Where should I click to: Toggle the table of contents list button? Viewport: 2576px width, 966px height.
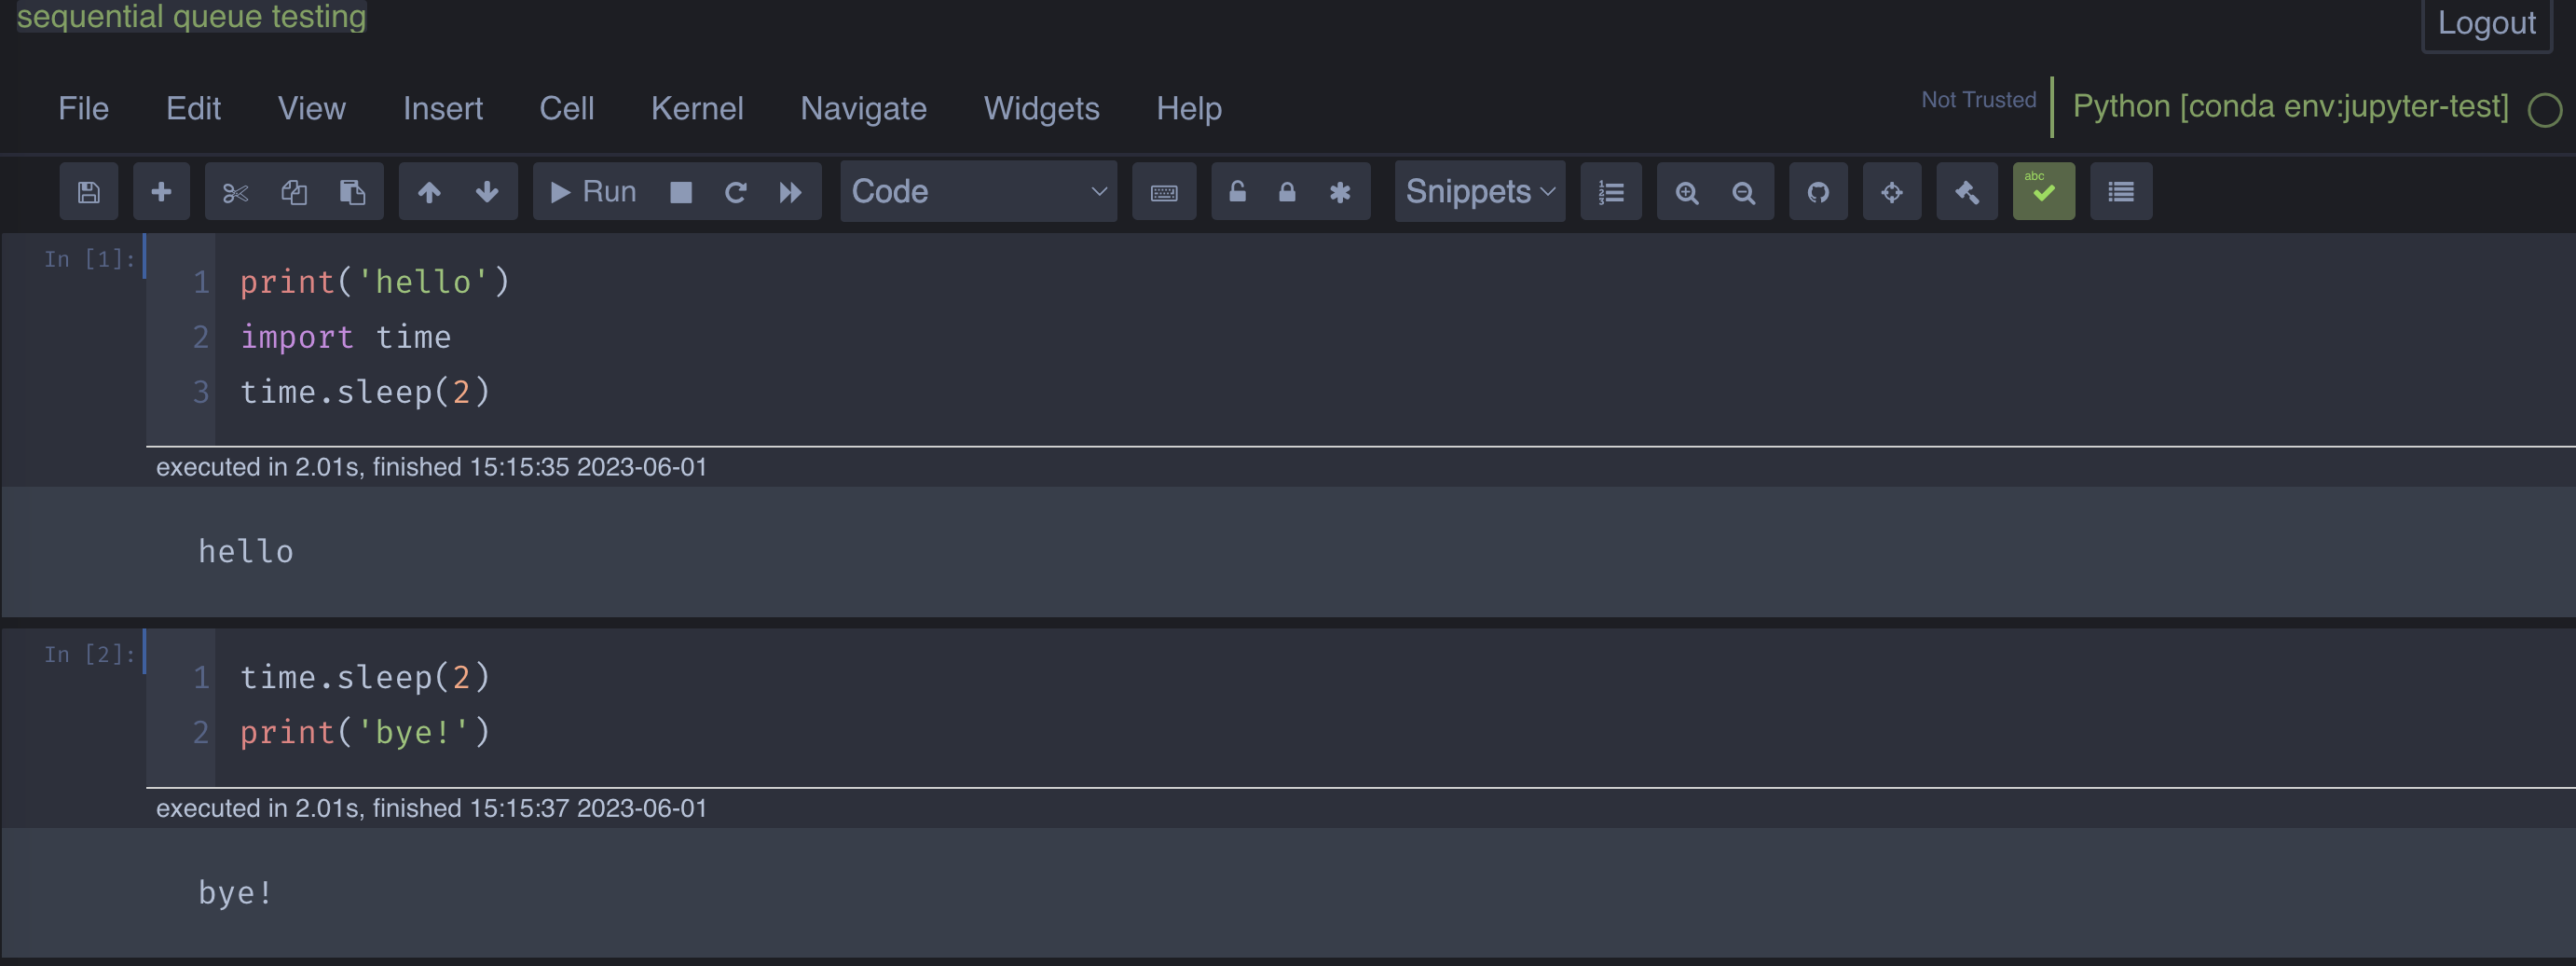click(x=2120, y=192)
